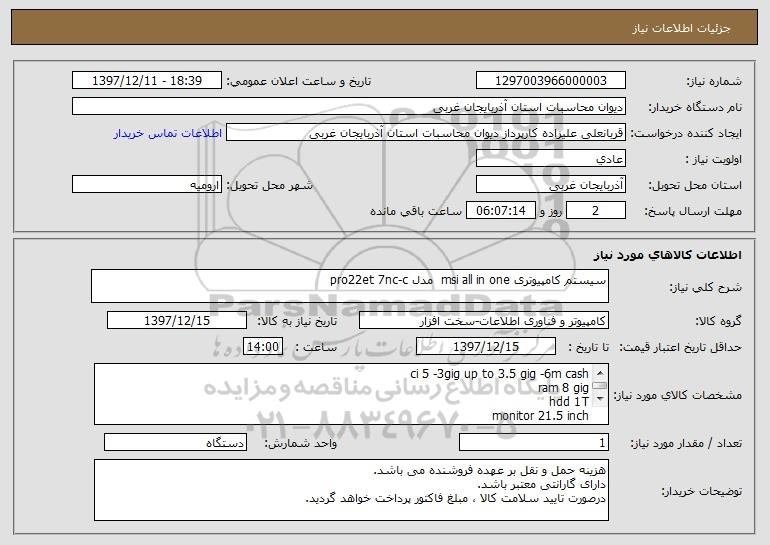Click header title جزئیات اطلاعات نیاز

coord(681,28)
